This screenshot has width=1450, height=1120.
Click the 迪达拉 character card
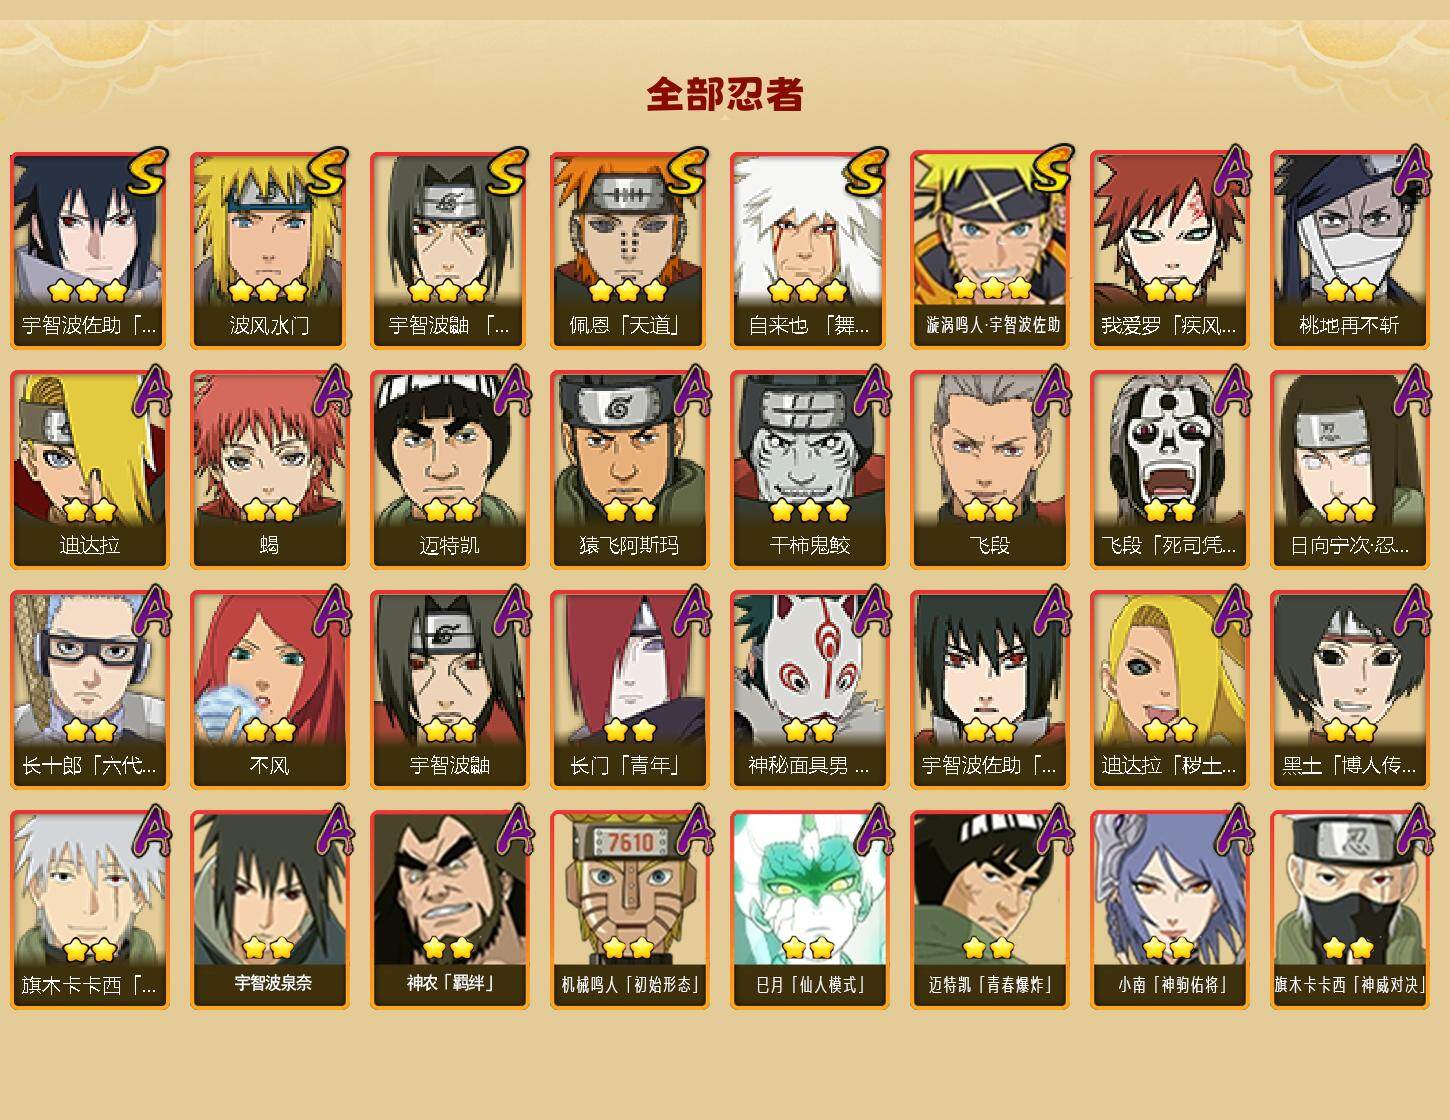click(x=89, y=470)
